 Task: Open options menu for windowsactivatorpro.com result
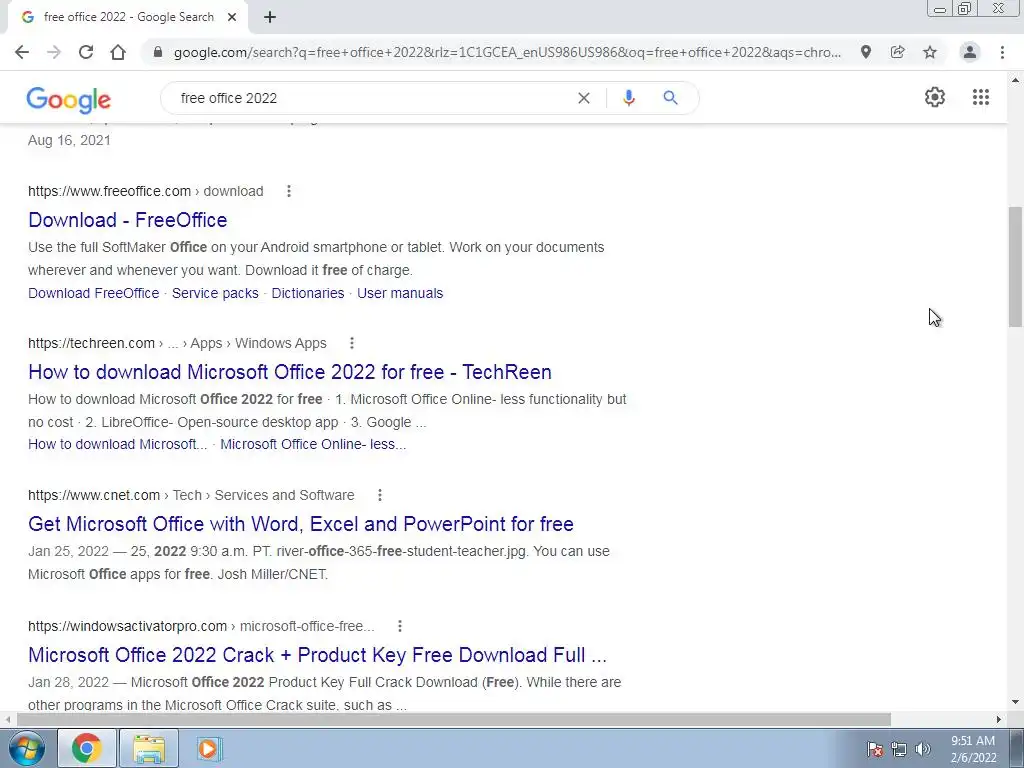pos(400,626)
